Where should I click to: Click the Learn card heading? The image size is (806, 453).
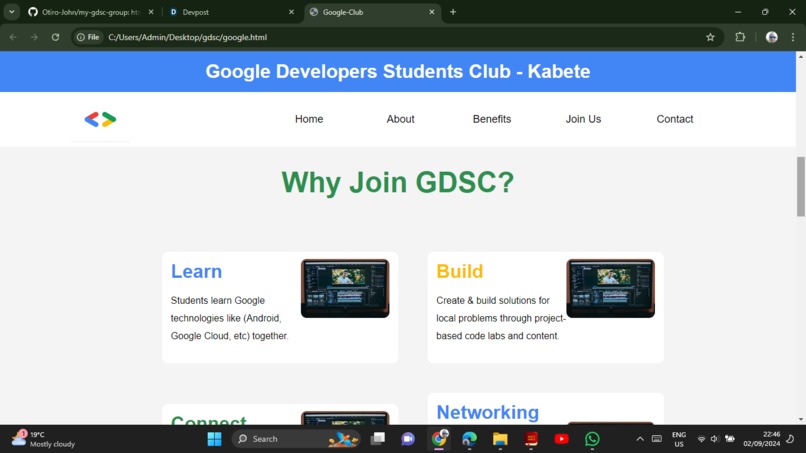(x=196, y=271)
